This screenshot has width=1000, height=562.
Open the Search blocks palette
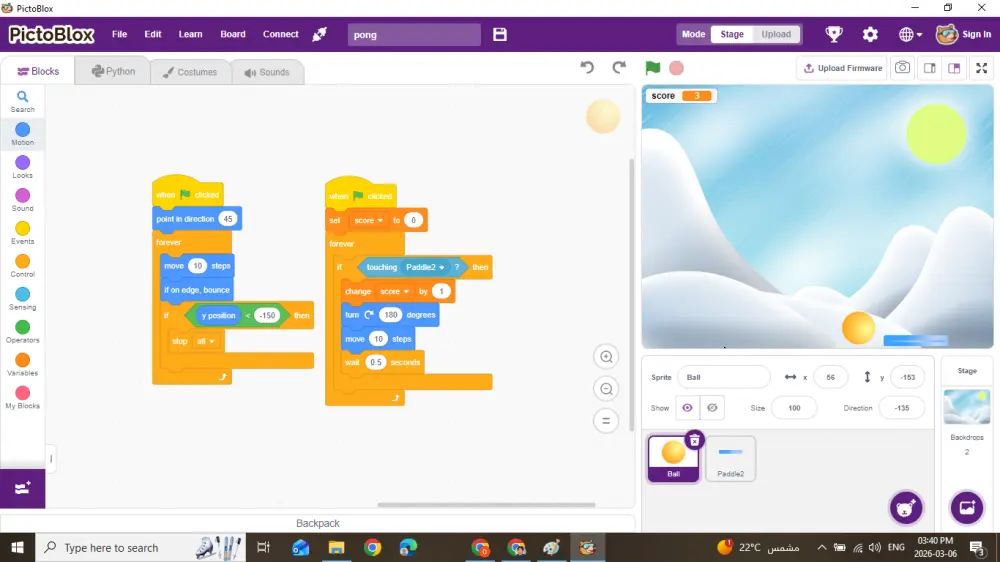point(22,101)
